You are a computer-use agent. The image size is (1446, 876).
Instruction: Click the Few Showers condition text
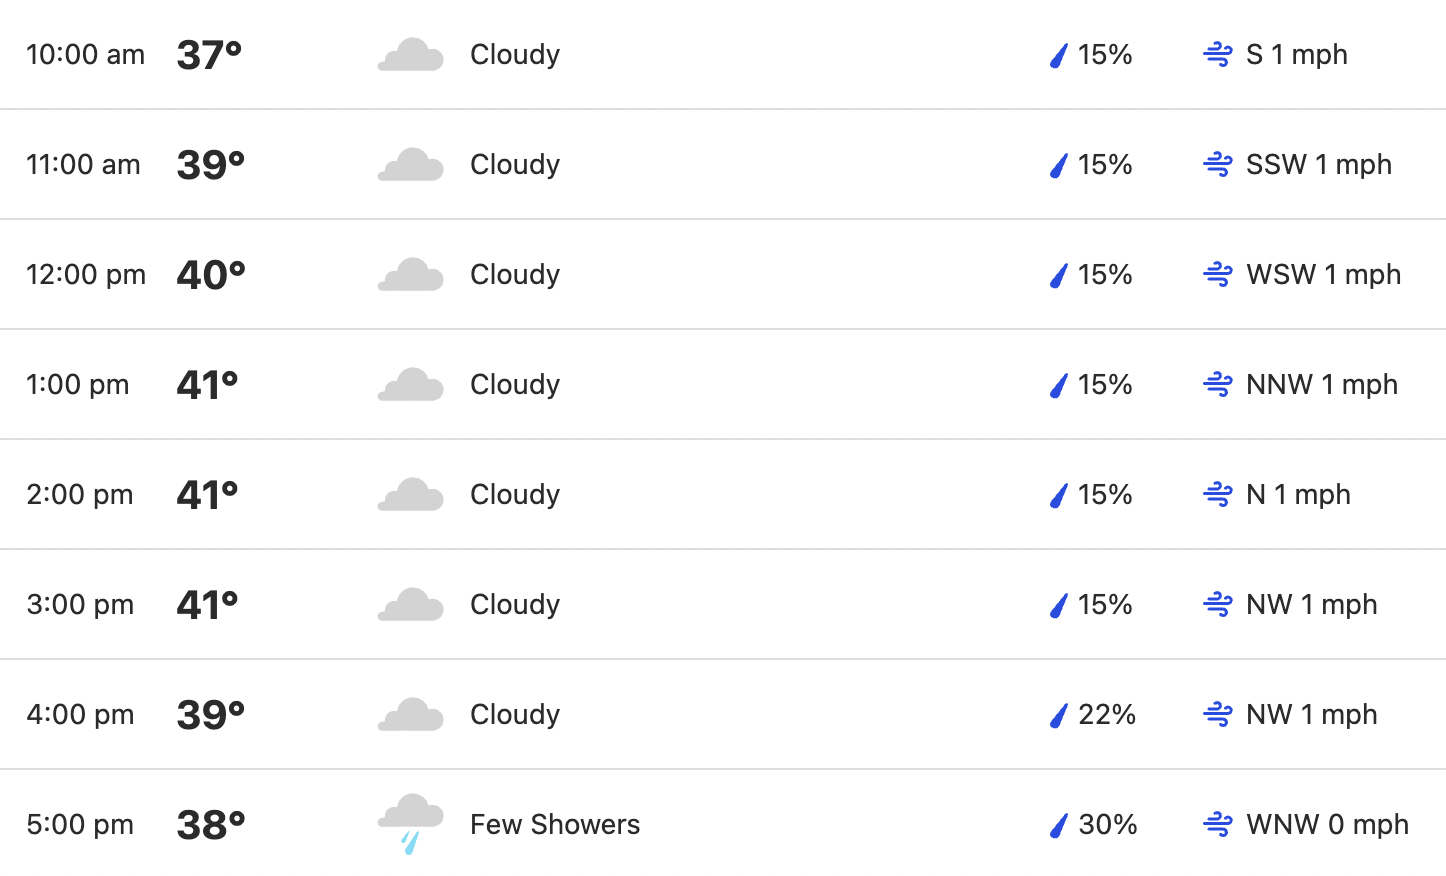(555, 824)
